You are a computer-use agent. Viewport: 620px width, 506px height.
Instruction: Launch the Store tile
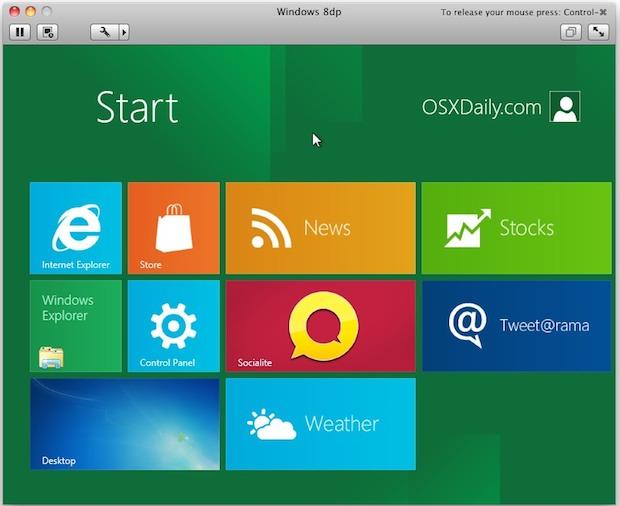pos(174,228)
